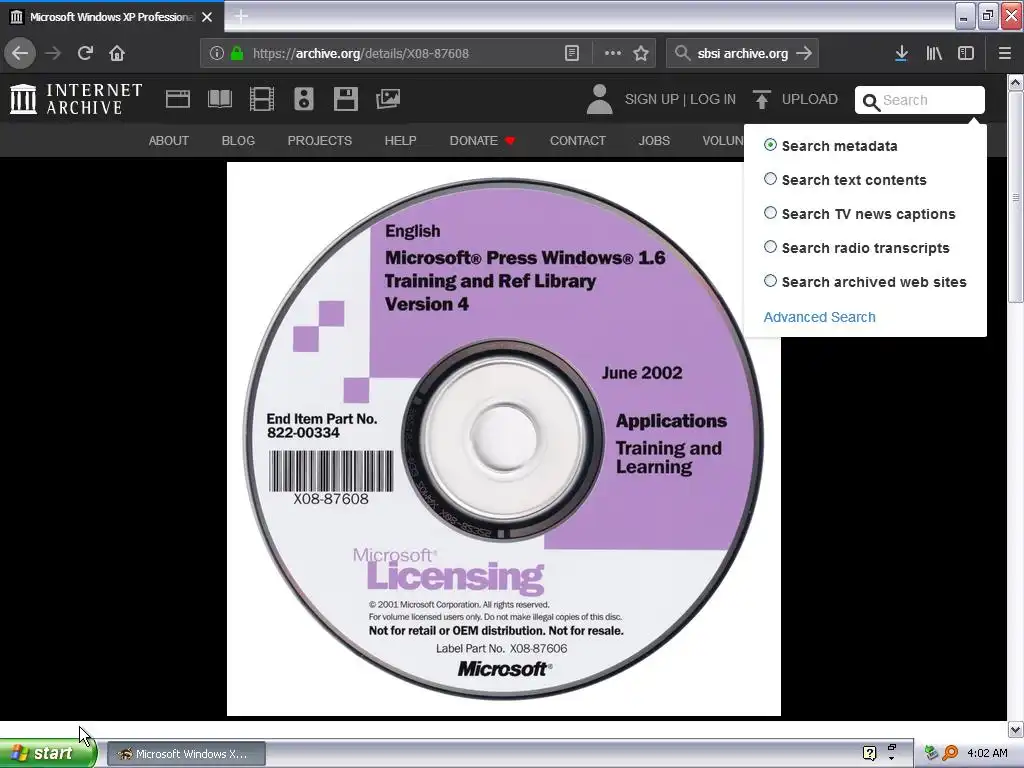Viewport: 1024px width, 768px height.
Task: Open the JOBS menu item
Action: click(x=654, y=140)
